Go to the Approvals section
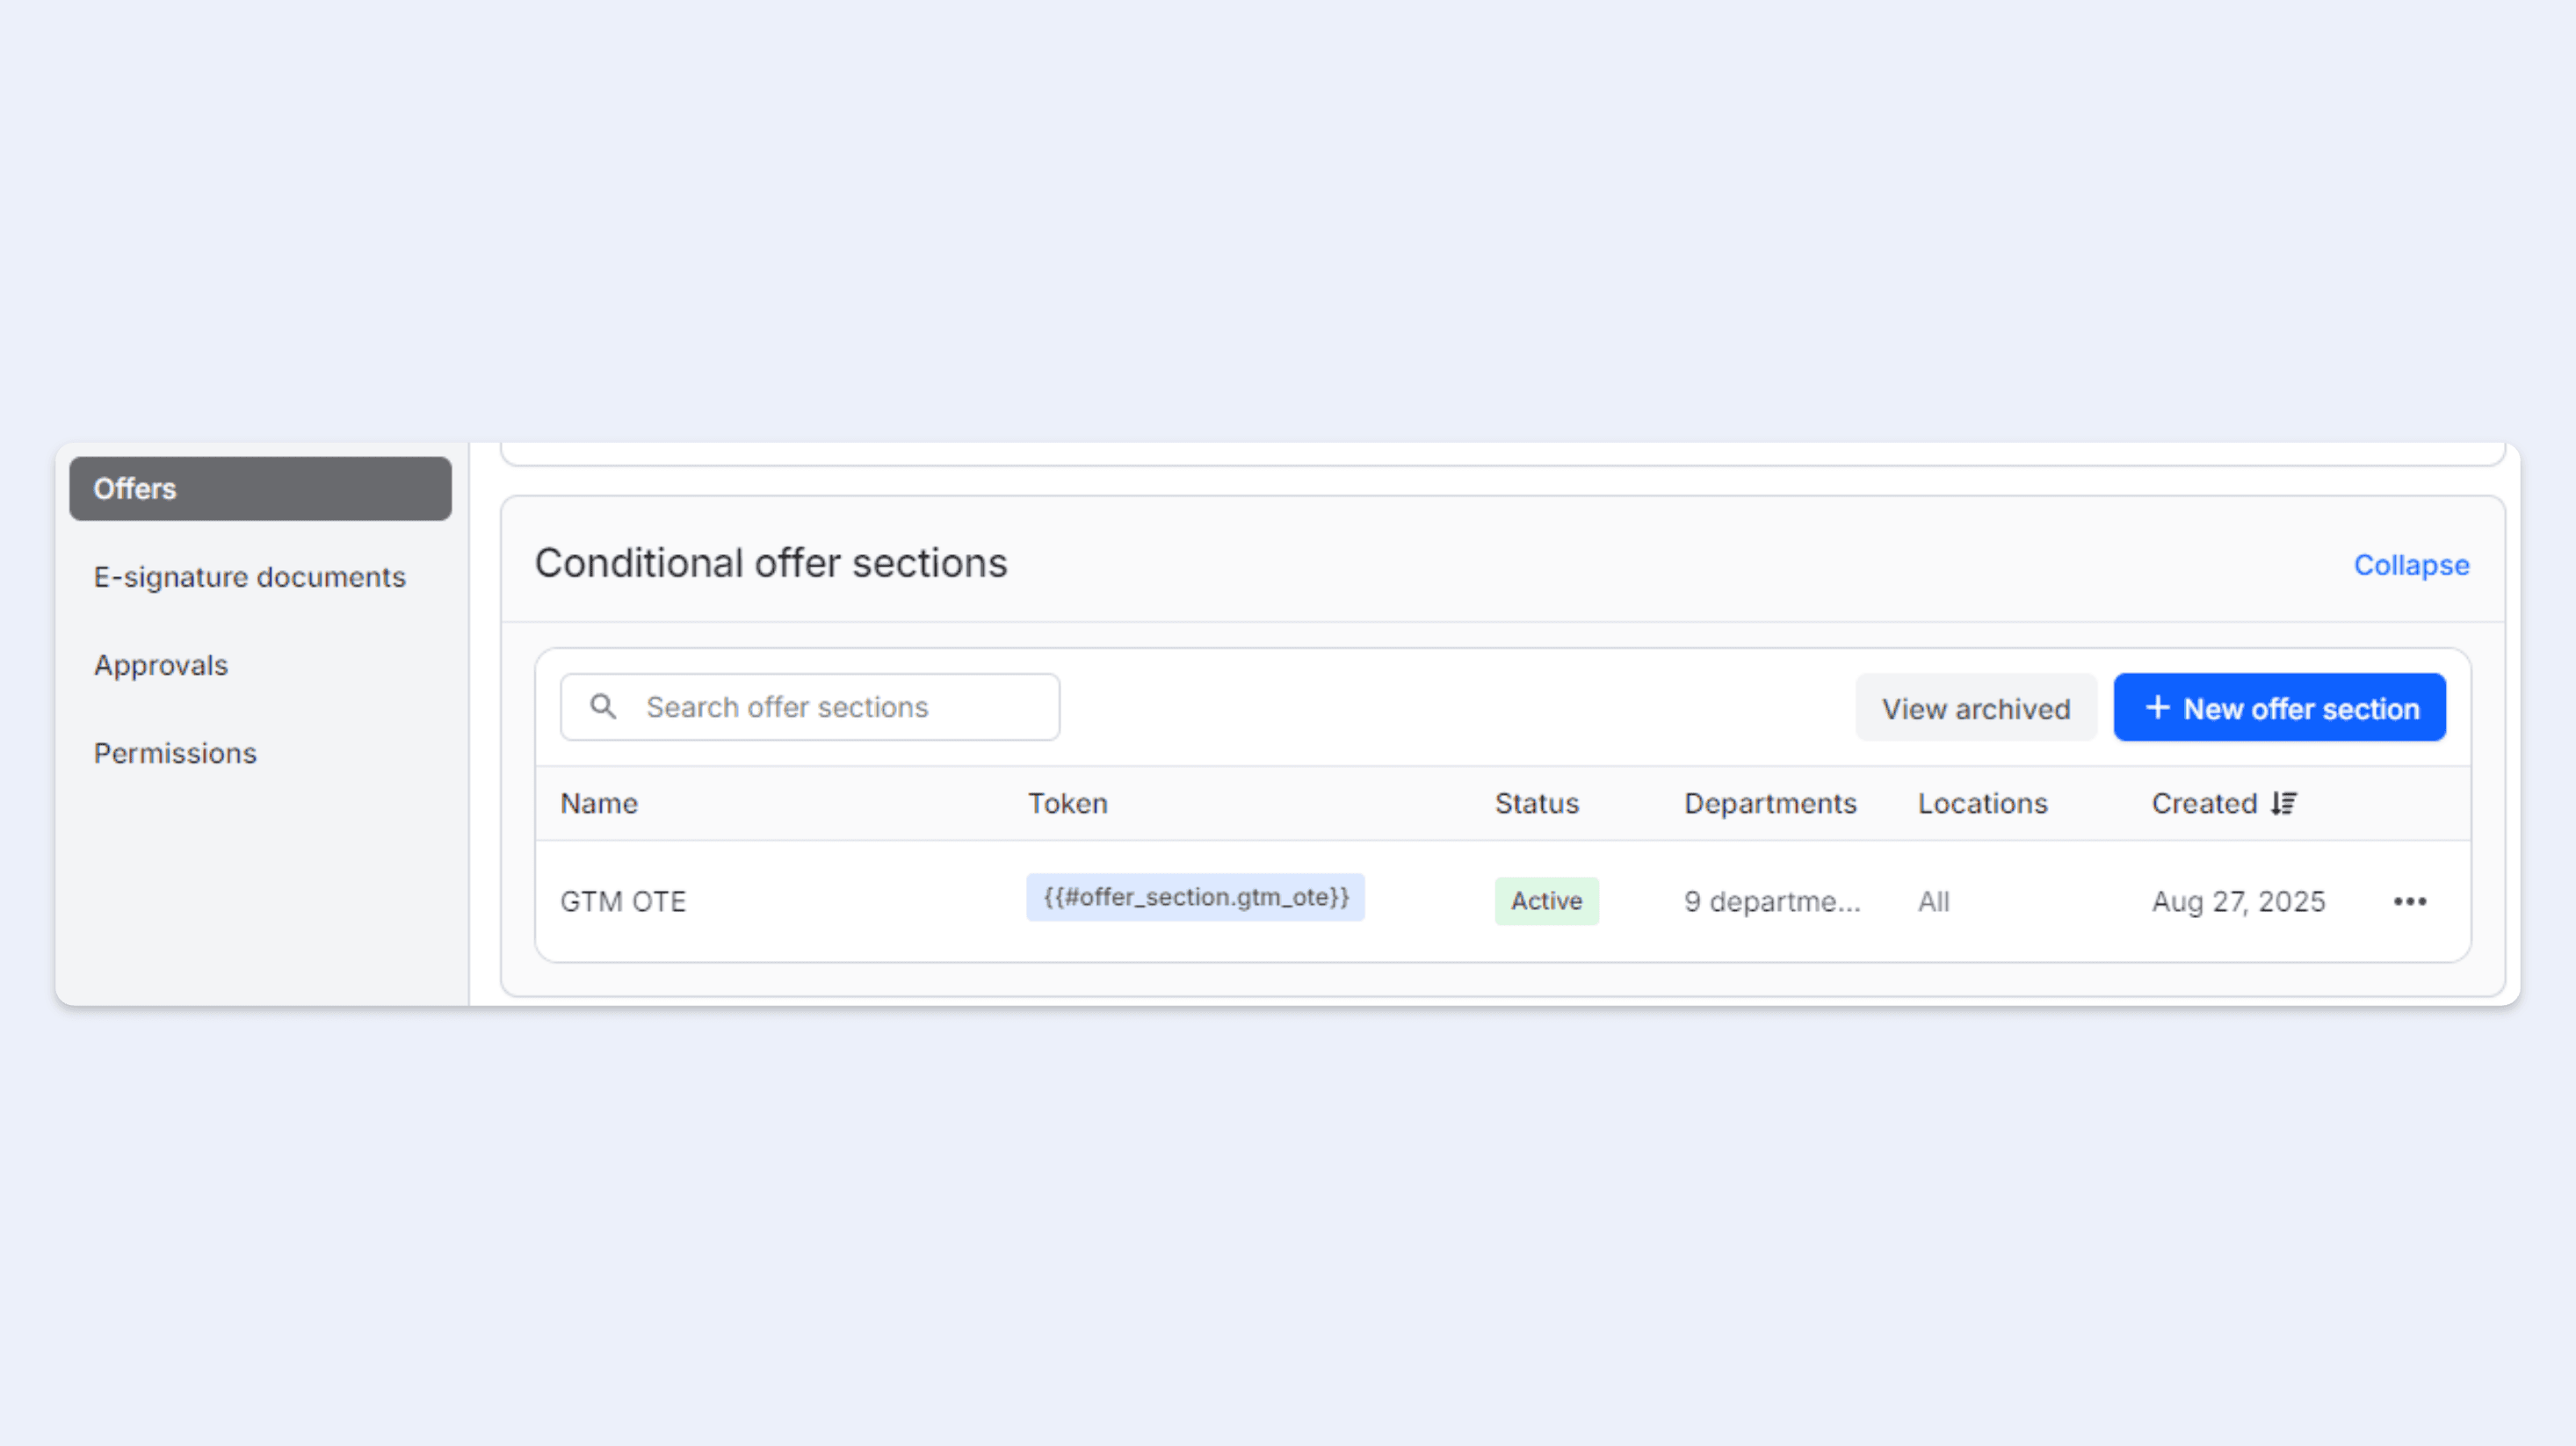The image size is (2576, 1446). 160,664
